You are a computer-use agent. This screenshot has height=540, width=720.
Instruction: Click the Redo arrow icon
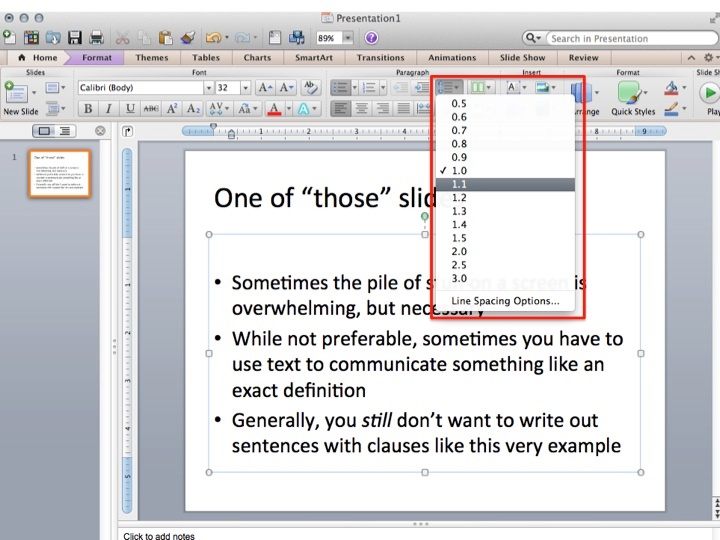pyautogui.click(x=242, y=38)
